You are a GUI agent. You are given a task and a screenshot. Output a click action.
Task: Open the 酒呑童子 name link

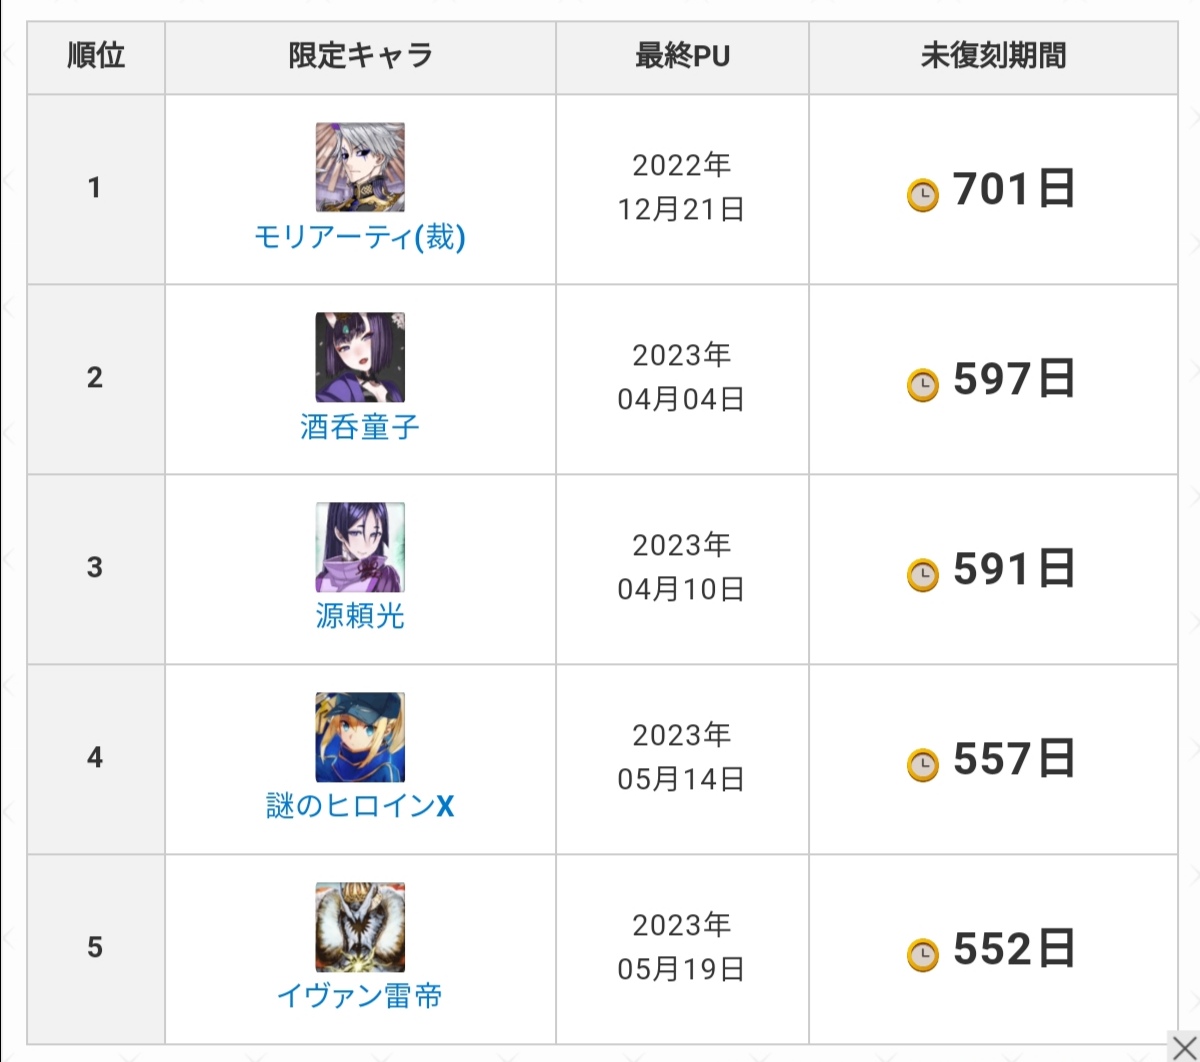coord(360,428)
